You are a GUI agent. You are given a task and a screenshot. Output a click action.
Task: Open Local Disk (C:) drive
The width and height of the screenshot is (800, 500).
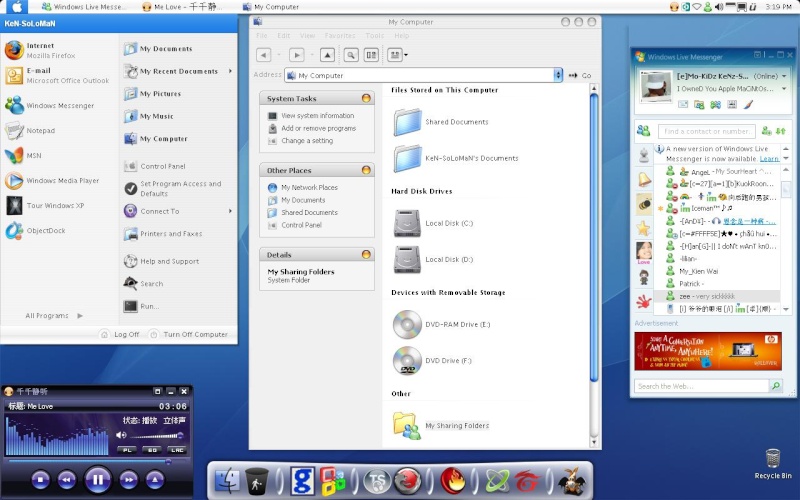point(433,223)
